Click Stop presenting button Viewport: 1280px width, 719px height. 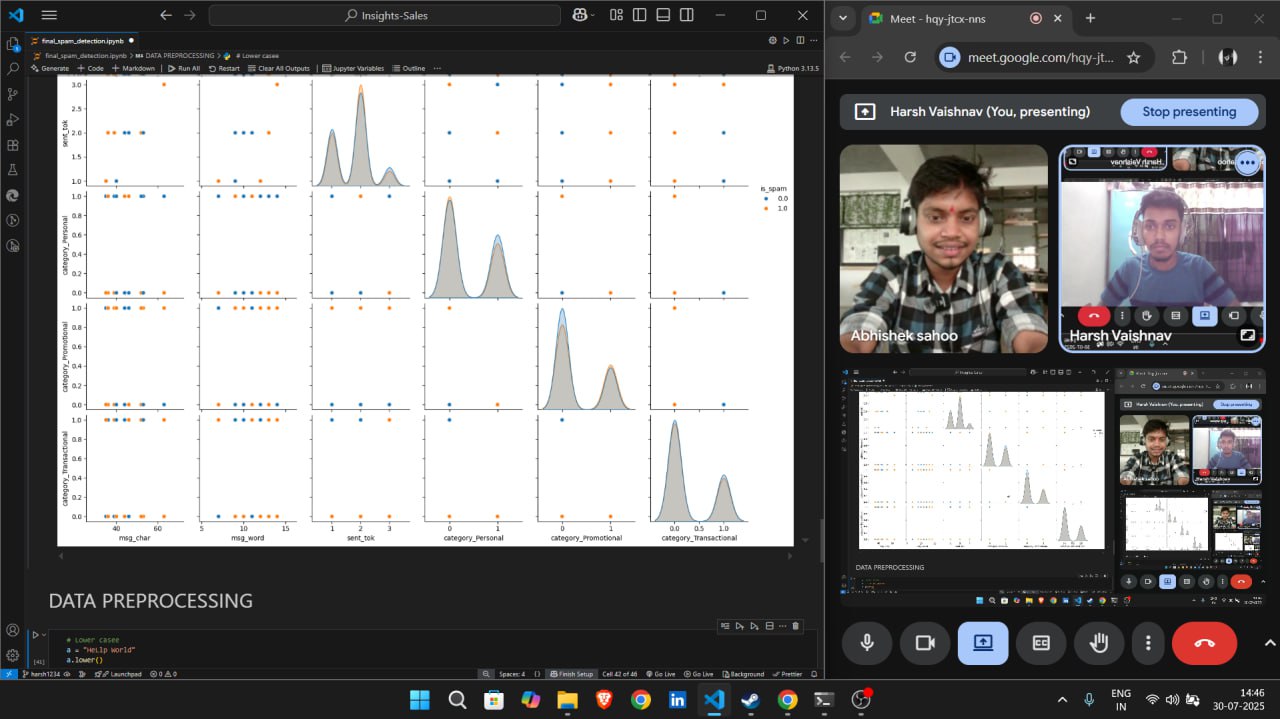pyautogui.click(x=1188, y=112)
